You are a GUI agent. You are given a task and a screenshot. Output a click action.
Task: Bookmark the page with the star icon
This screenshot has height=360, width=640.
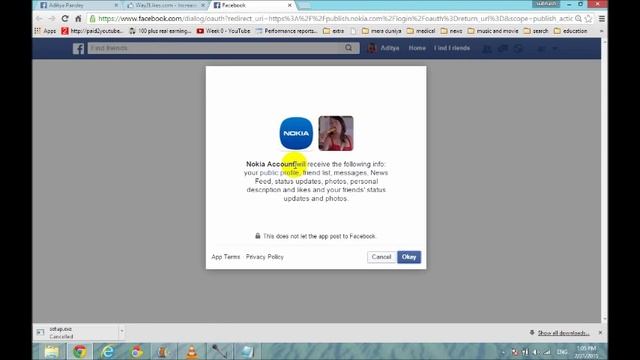click(588, 19)
